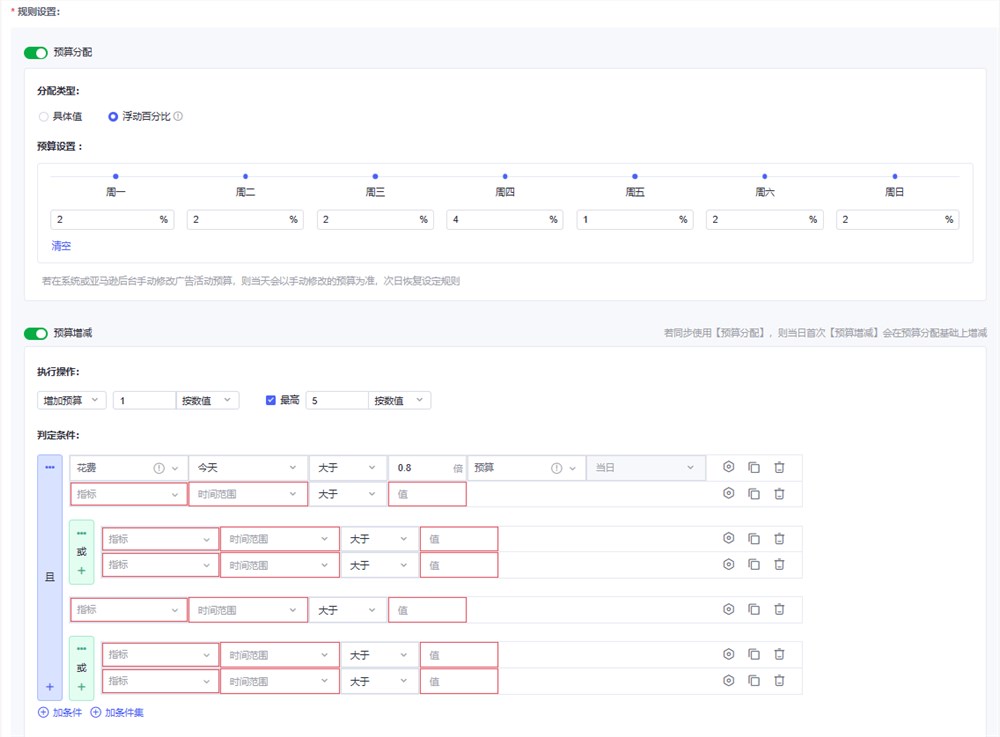
Task: Click the 清空 link
Action: (61, 246)
